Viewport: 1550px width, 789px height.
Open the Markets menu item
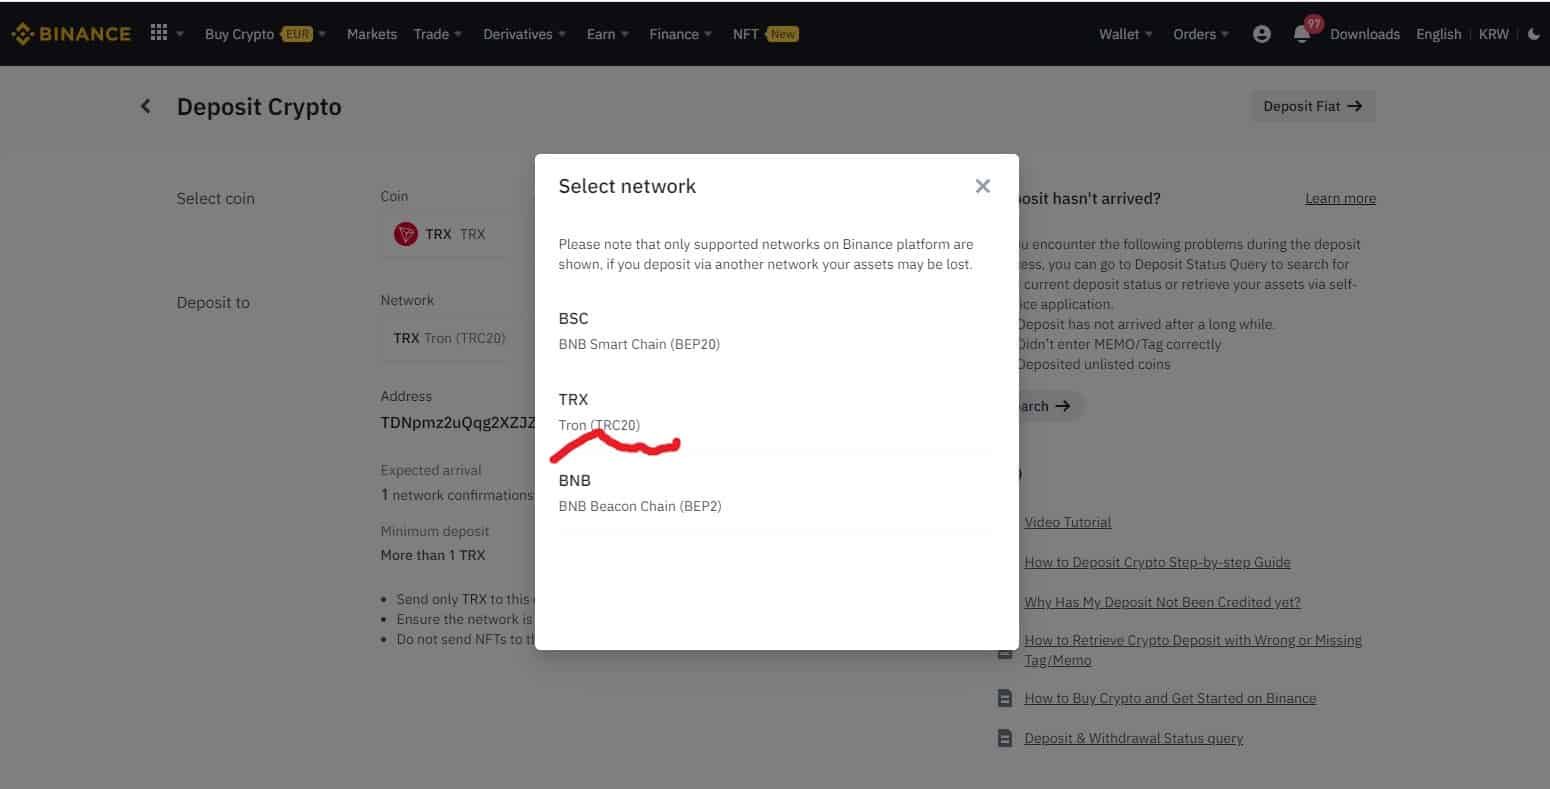(x=372, y=34)
